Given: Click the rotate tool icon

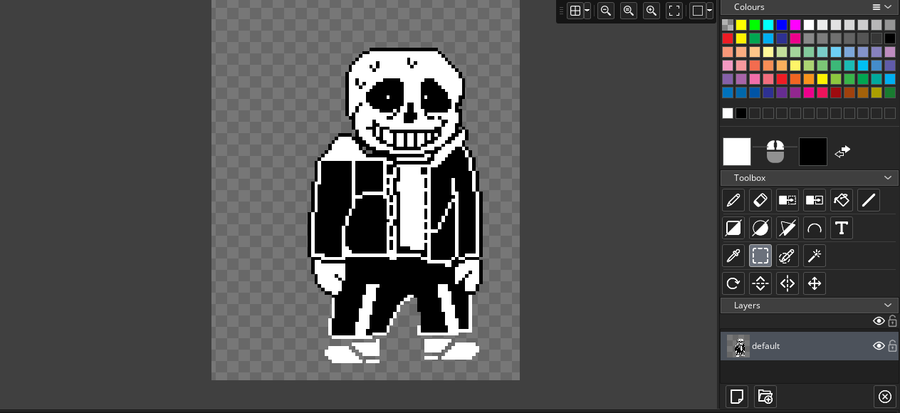Looking at the screenshot, I should click(733, 283).
